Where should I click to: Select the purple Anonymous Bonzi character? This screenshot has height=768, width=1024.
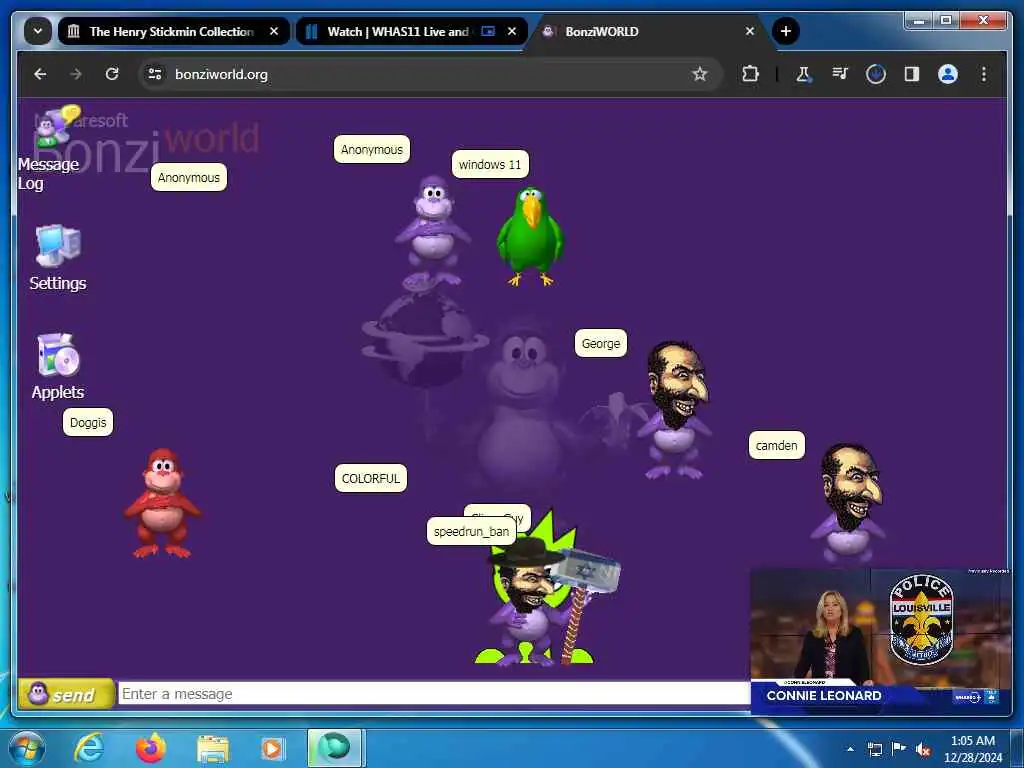[432, 231]
